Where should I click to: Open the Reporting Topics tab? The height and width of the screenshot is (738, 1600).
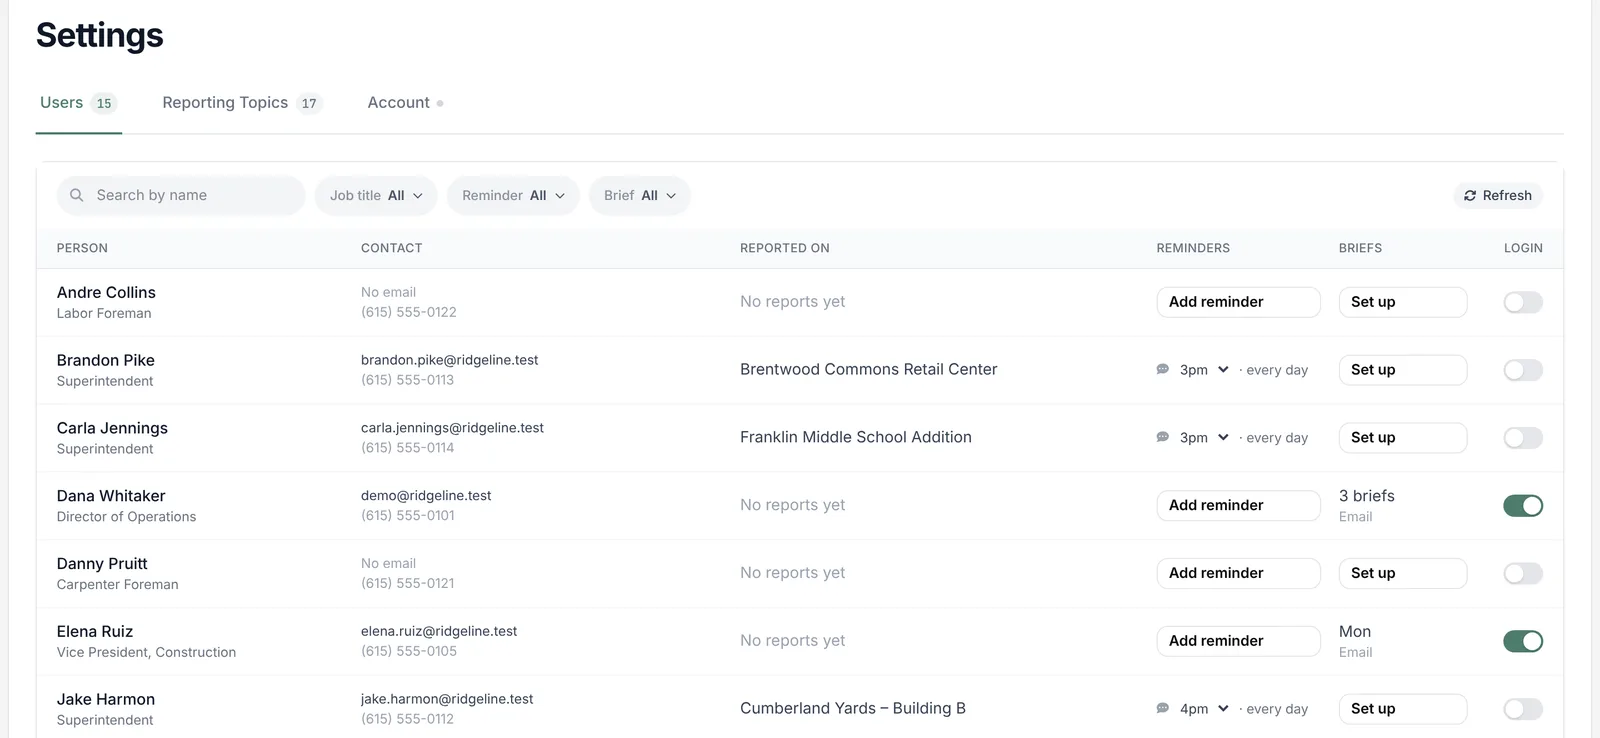coord(242,103)
